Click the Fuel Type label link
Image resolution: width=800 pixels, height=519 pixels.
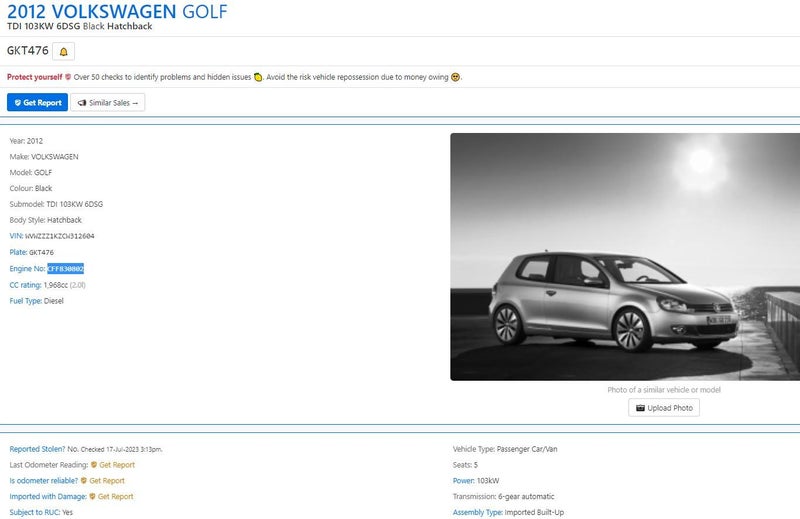pyautogui.click(x=26, y=301)
